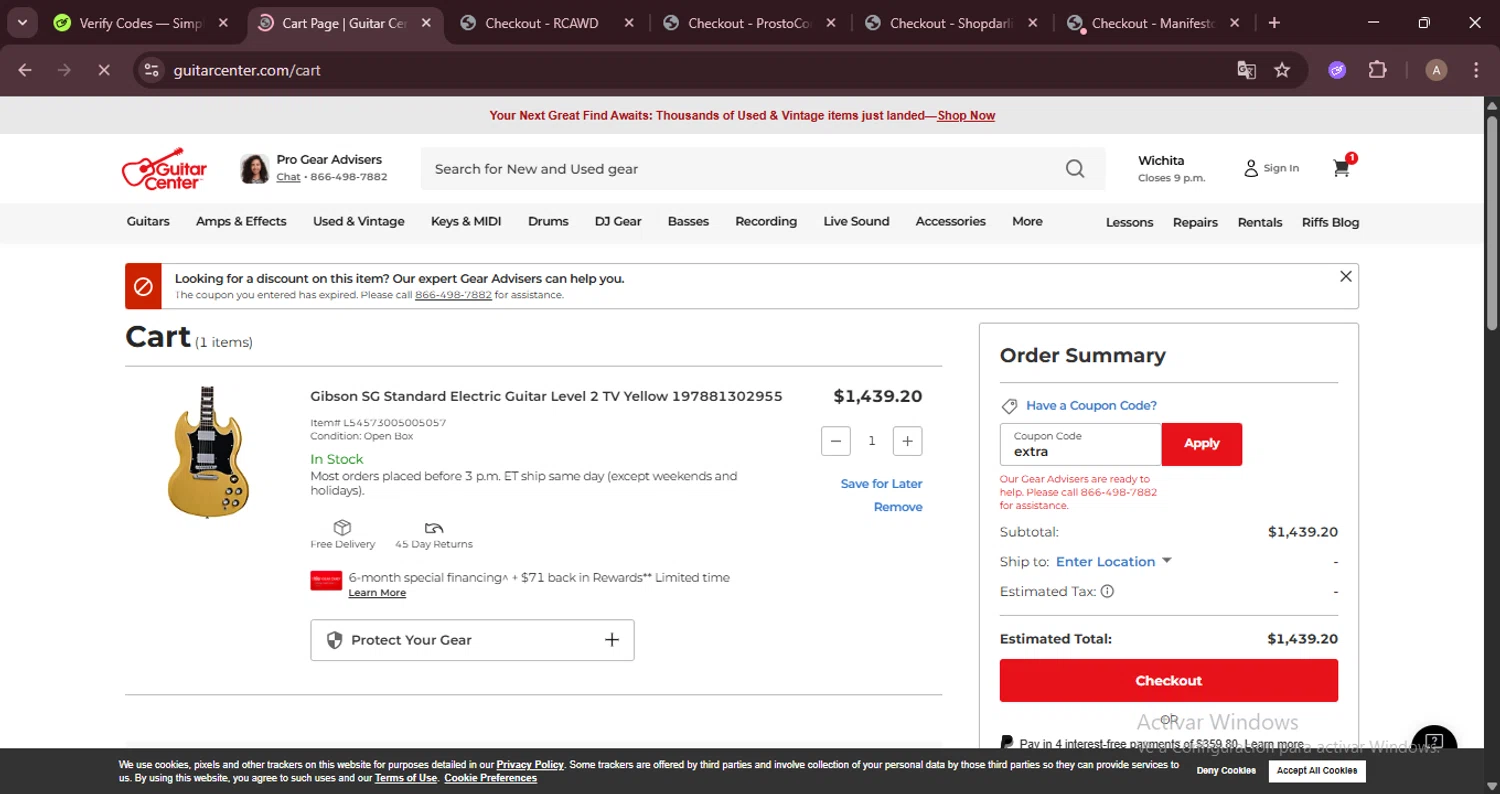Click the search magnifier icon
Image resolution: width=1500 pixels, height=794 pixels.
pos(1075,169)
